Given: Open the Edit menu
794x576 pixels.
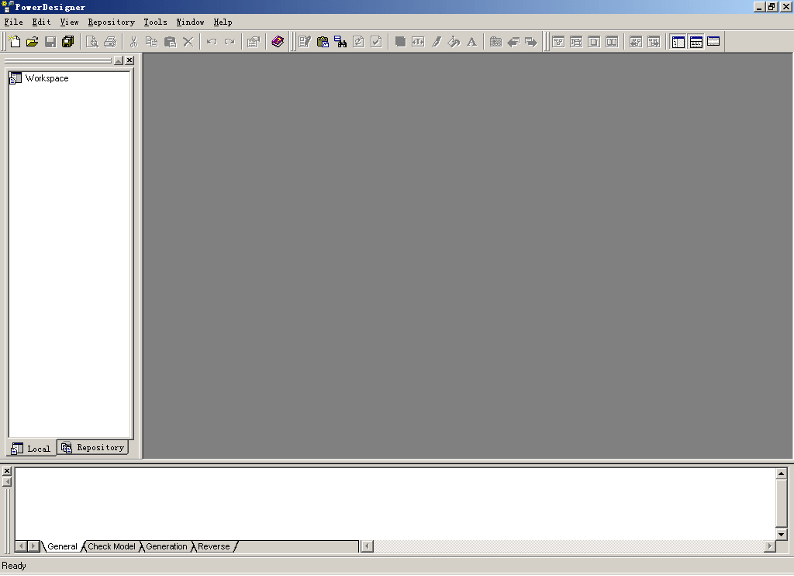Looking at the screenshot, I should click(42, 22).
